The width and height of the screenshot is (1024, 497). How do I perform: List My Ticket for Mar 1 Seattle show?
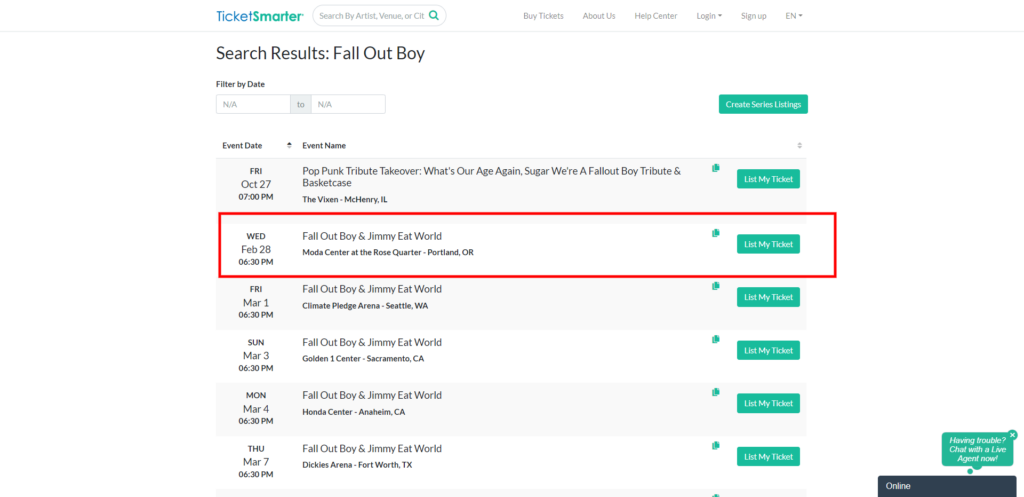768,297
